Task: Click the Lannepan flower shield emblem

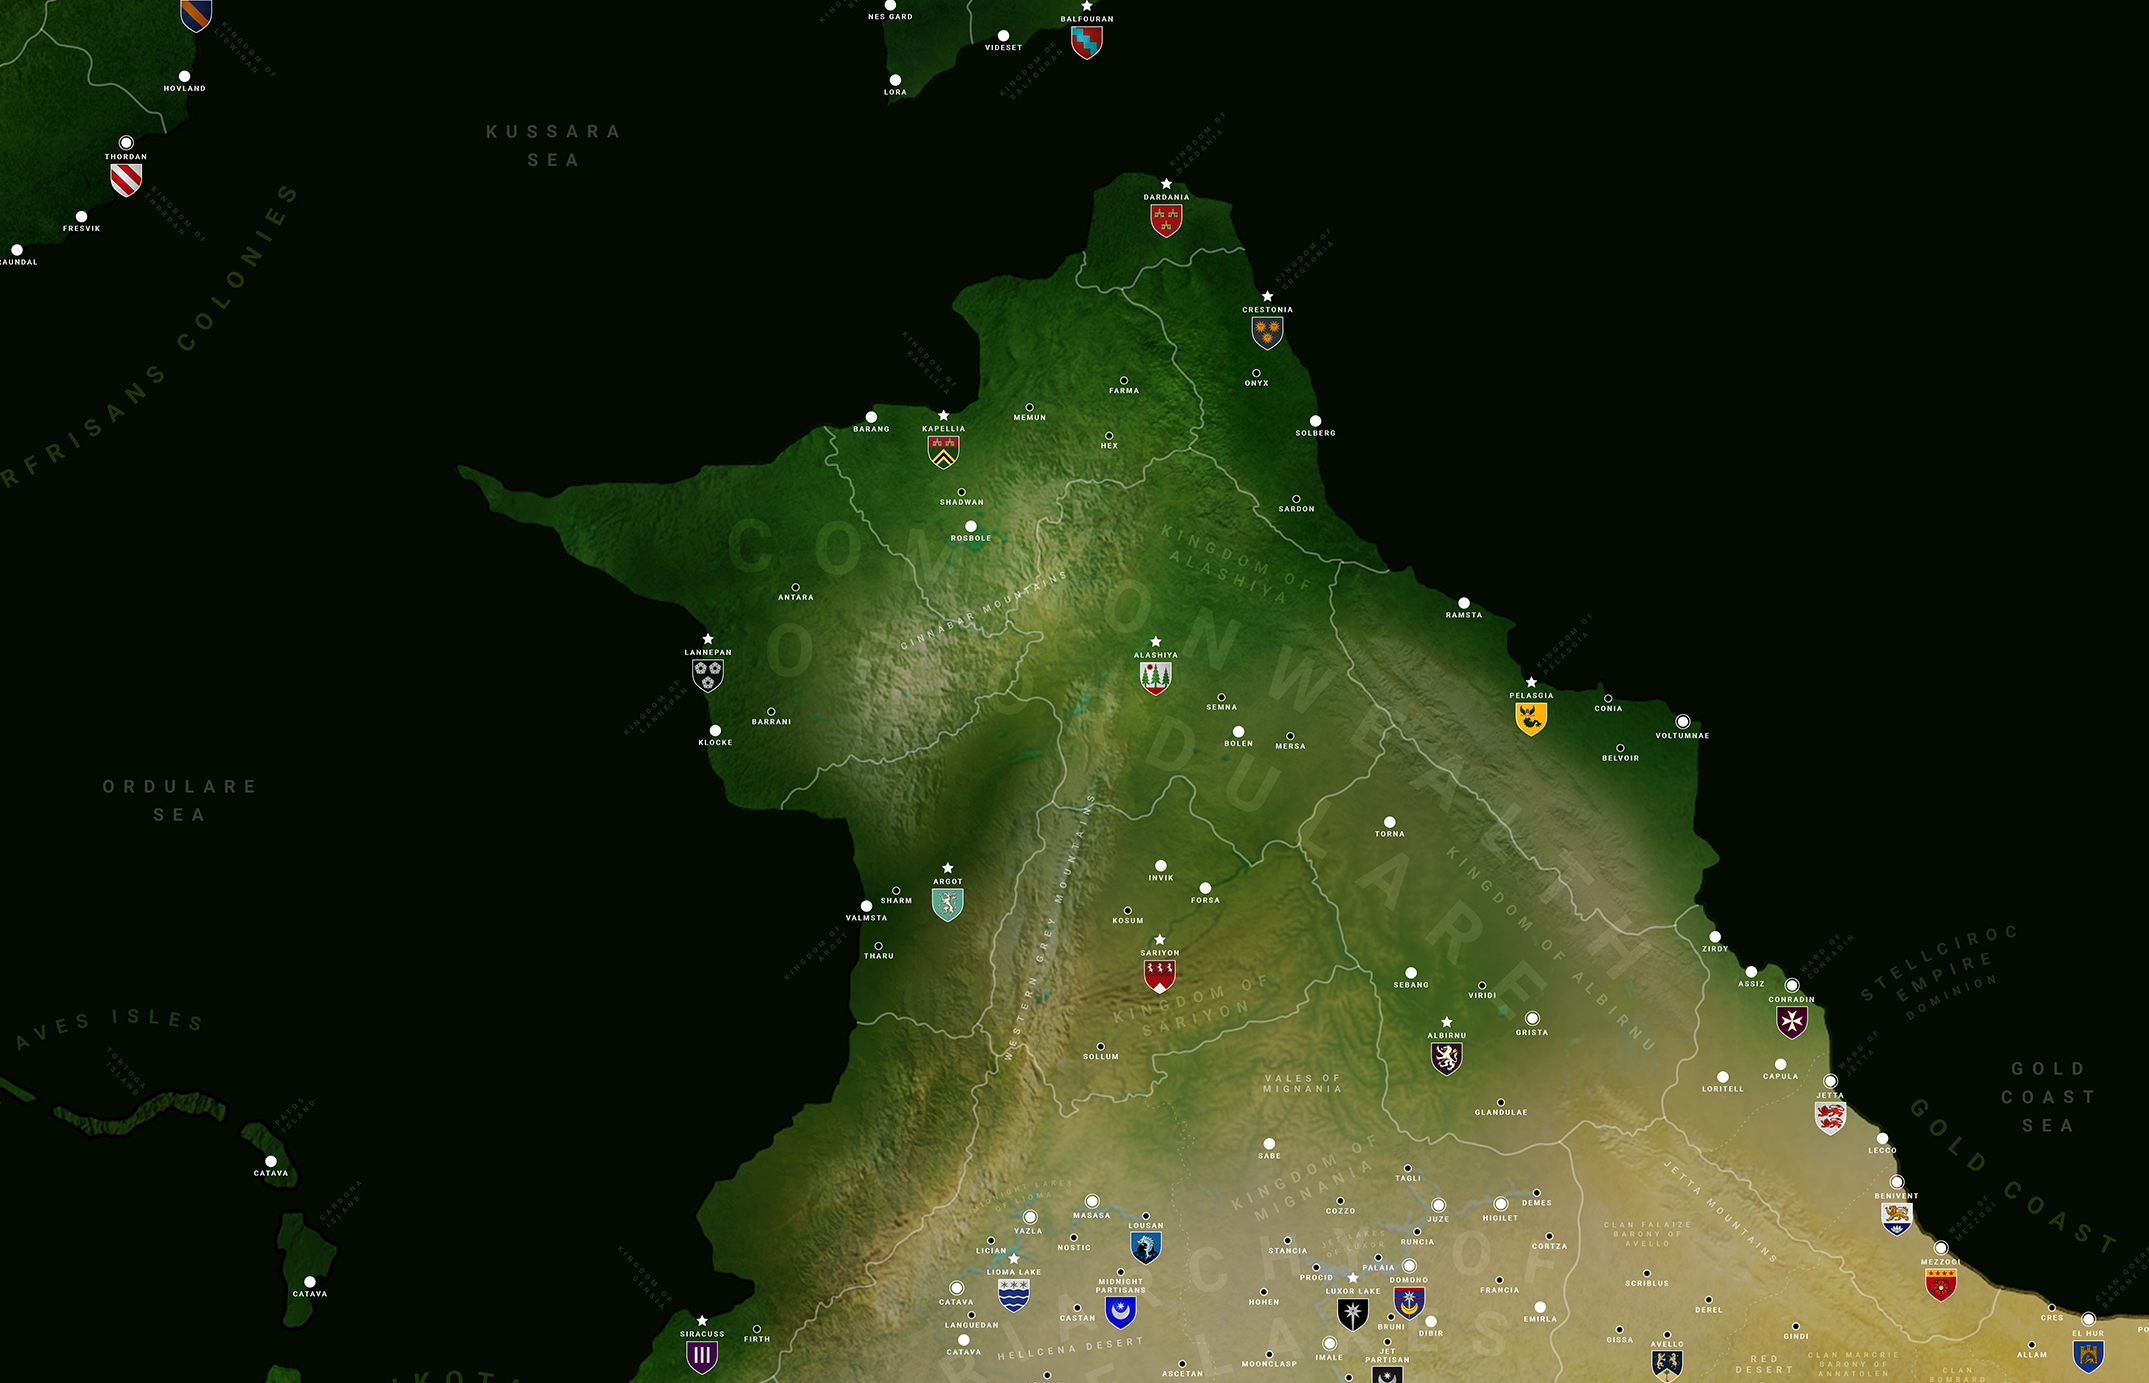Action: click(707, 675)
